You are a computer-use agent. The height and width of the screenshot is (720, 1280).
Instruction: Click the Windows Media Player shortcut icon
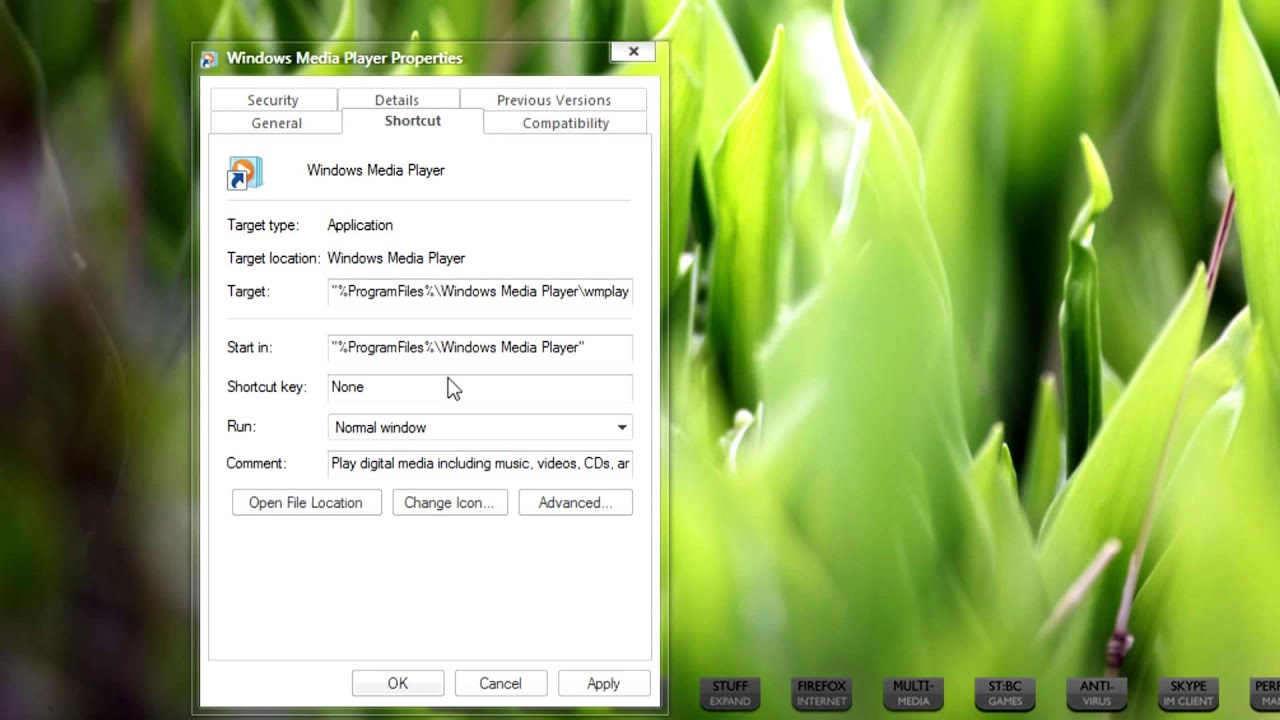click(x=245, y=173)
